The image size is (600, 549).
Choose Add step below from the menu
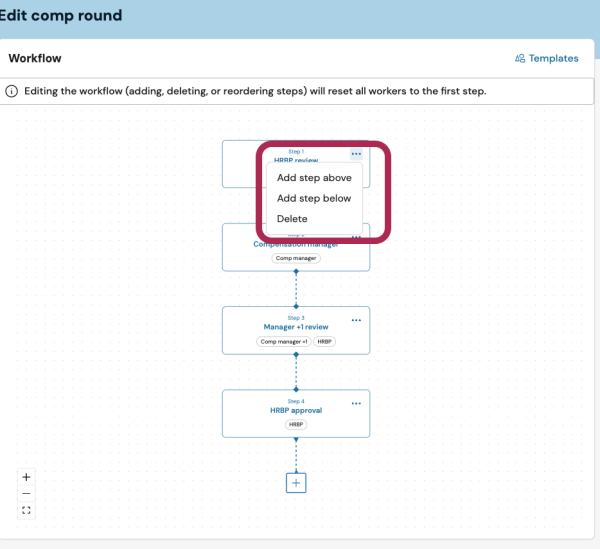tap(314, 198)
